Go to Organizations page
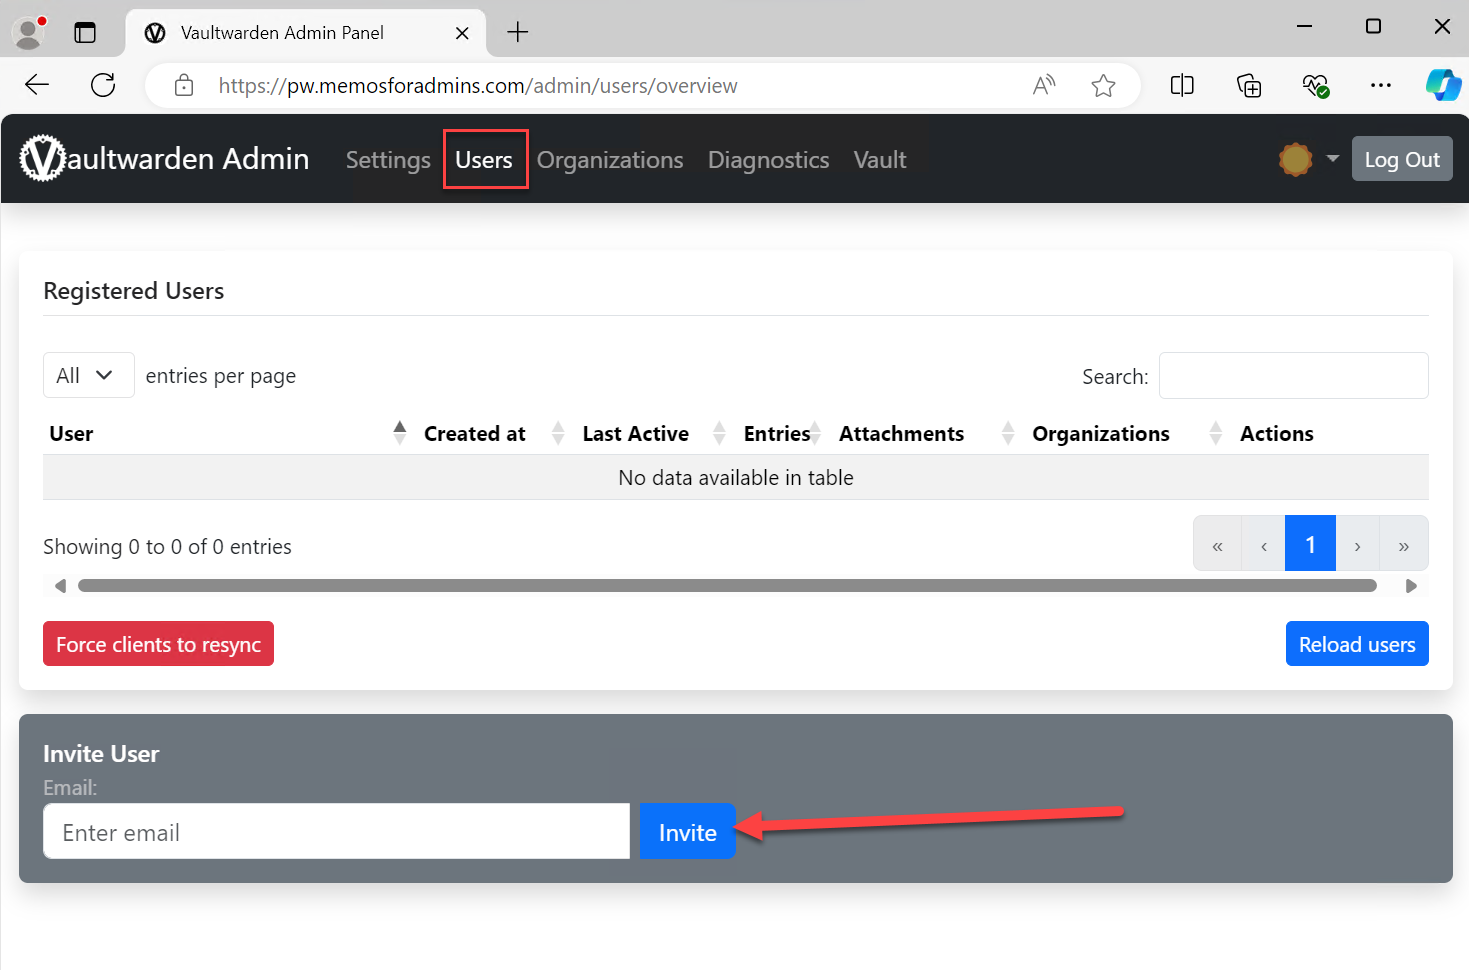Screen dimensions: 1469x970 point(610,160)
